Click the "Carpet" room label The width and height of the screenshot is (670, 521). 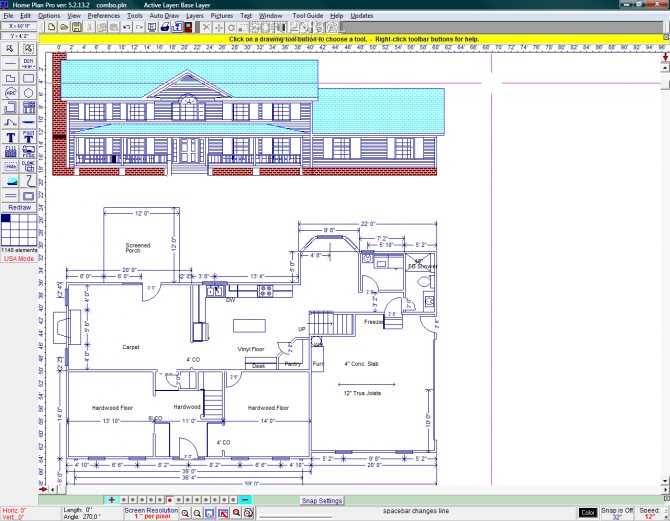131,347
